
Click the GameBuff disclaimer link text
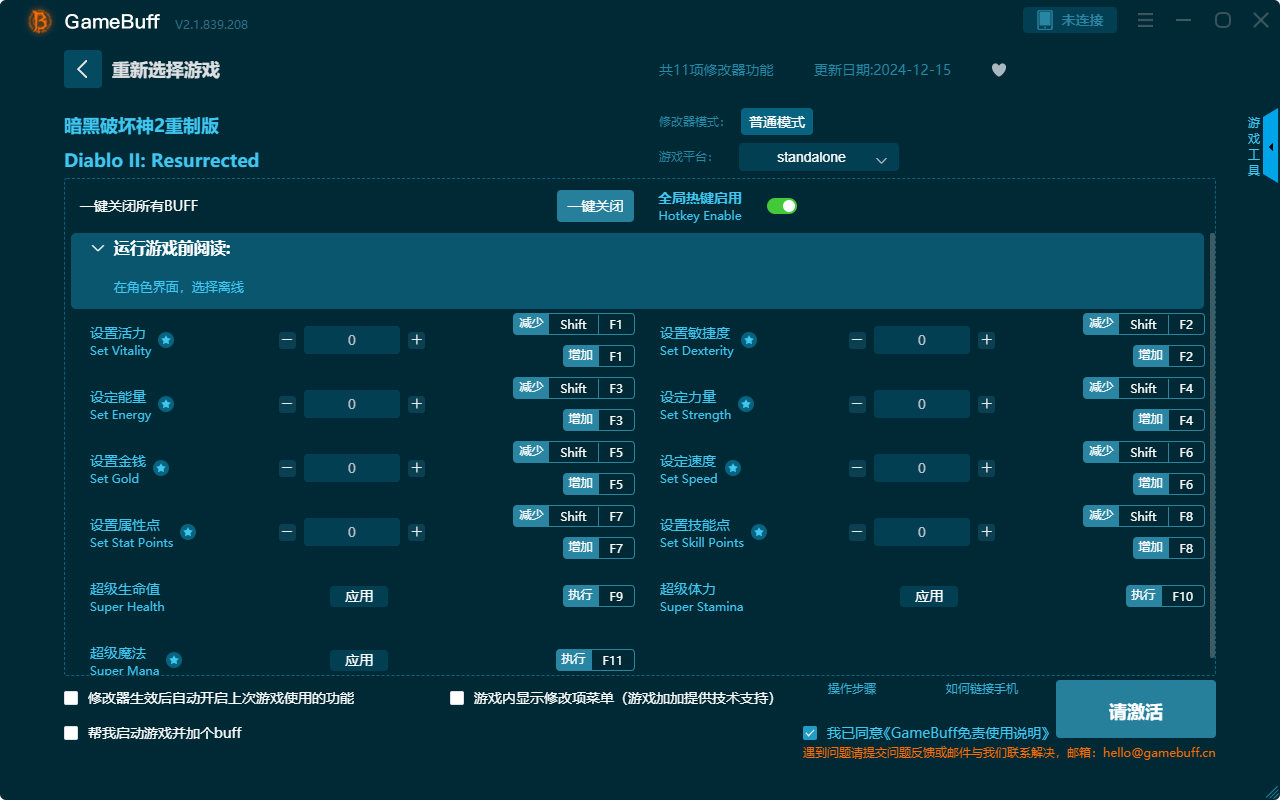click(940, 733)
